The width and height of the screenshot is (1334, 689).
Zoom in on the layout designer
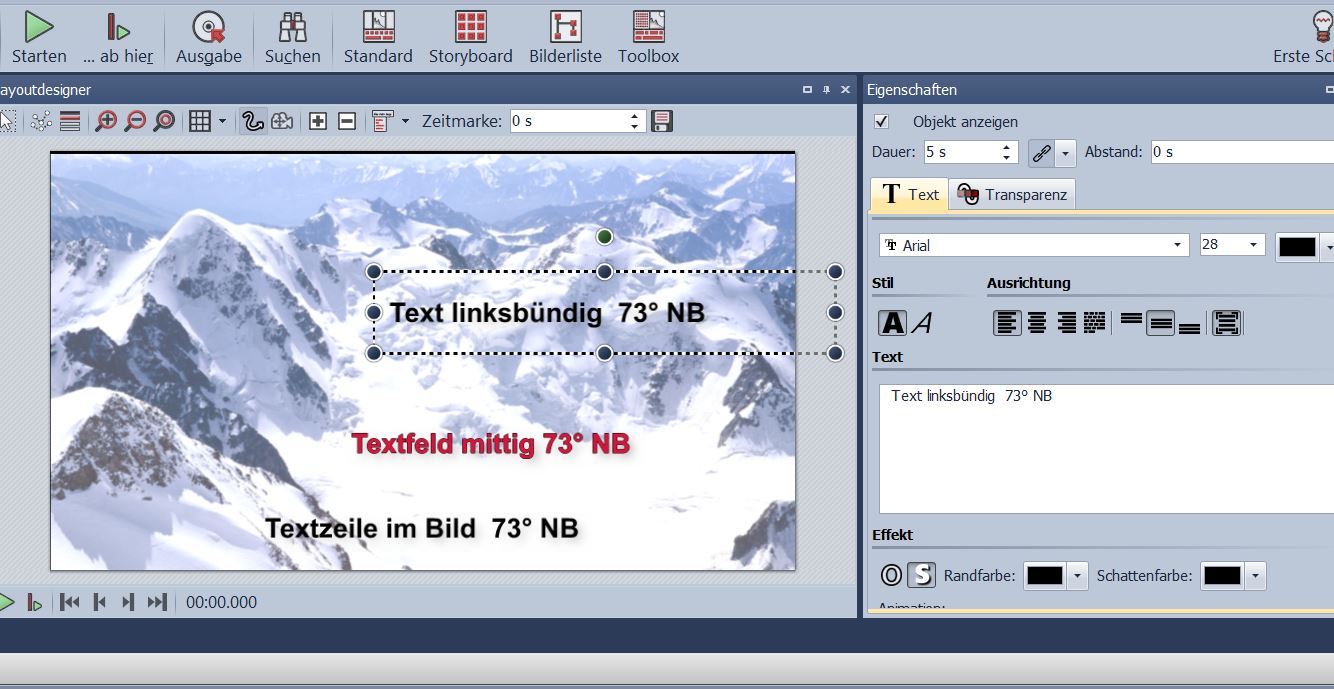tap(106, 122)
